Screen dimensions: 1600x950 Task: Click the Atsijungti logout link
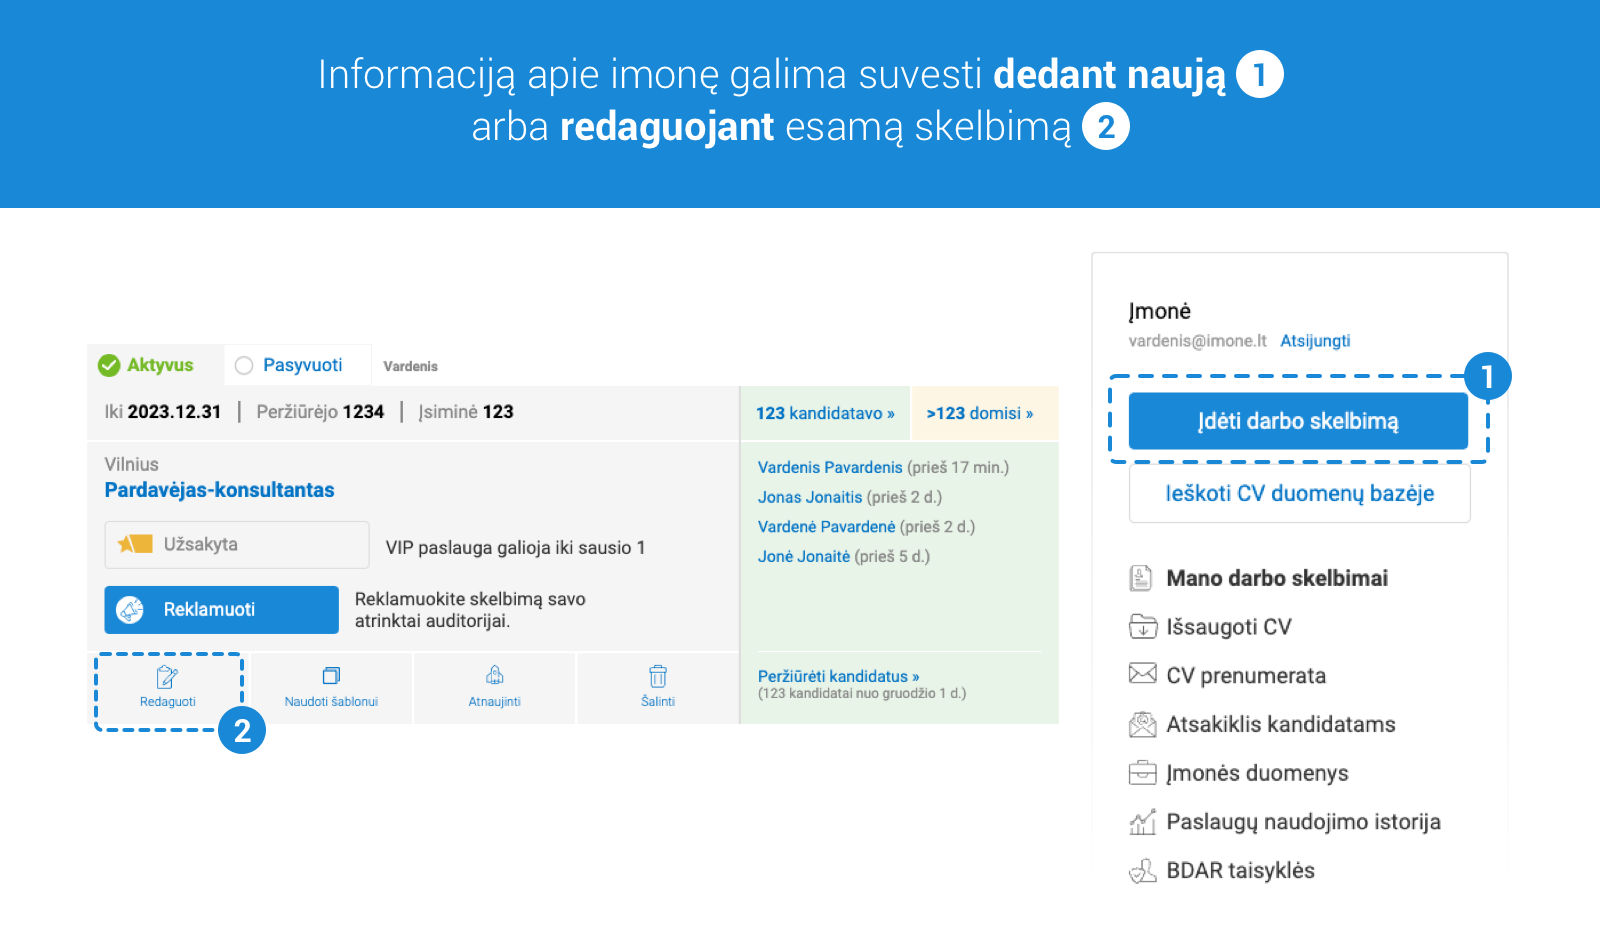coord(1315,341)
